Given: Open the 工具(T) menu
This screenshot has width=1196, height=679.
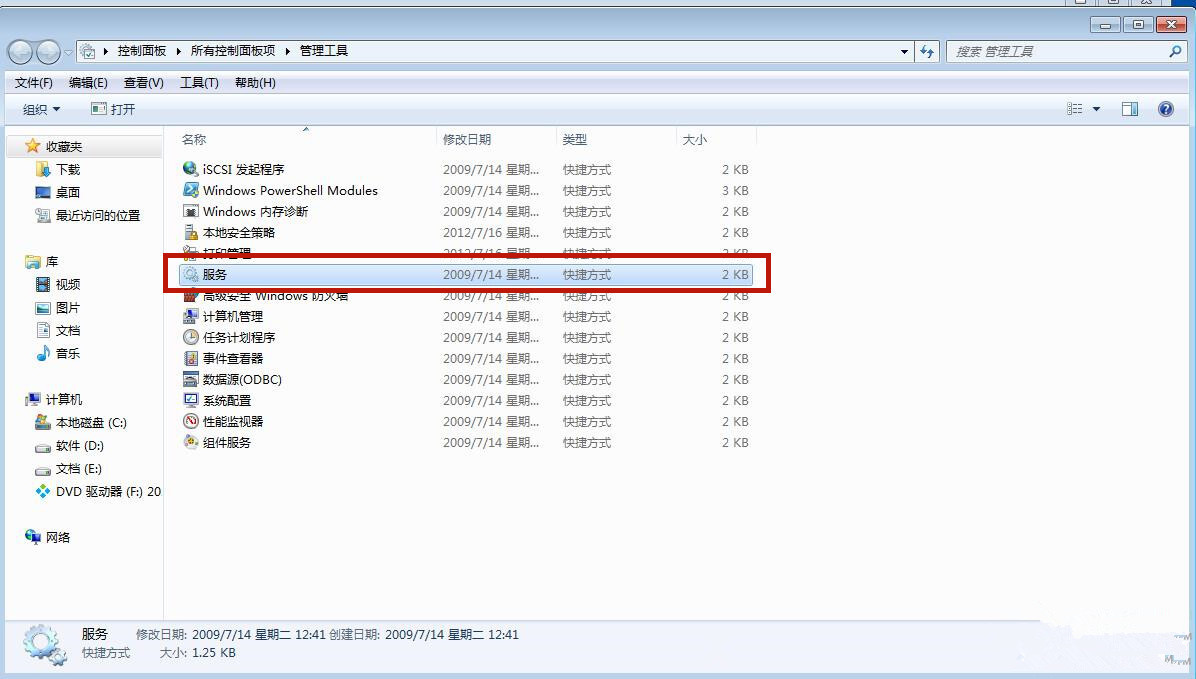Looking at the screenshot, I should [x=198, y=83].
